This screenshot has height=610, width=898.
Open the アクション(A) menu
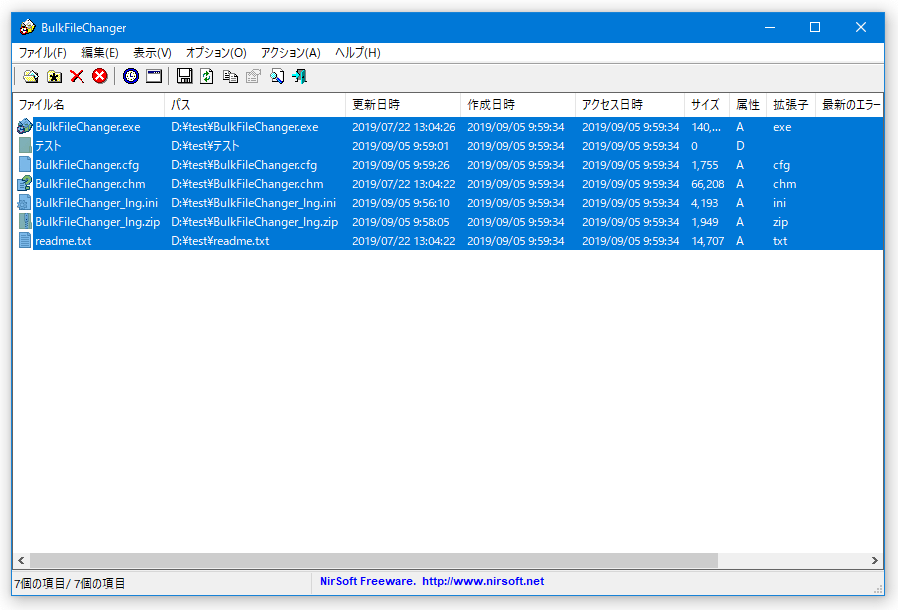tap(290, 53)
